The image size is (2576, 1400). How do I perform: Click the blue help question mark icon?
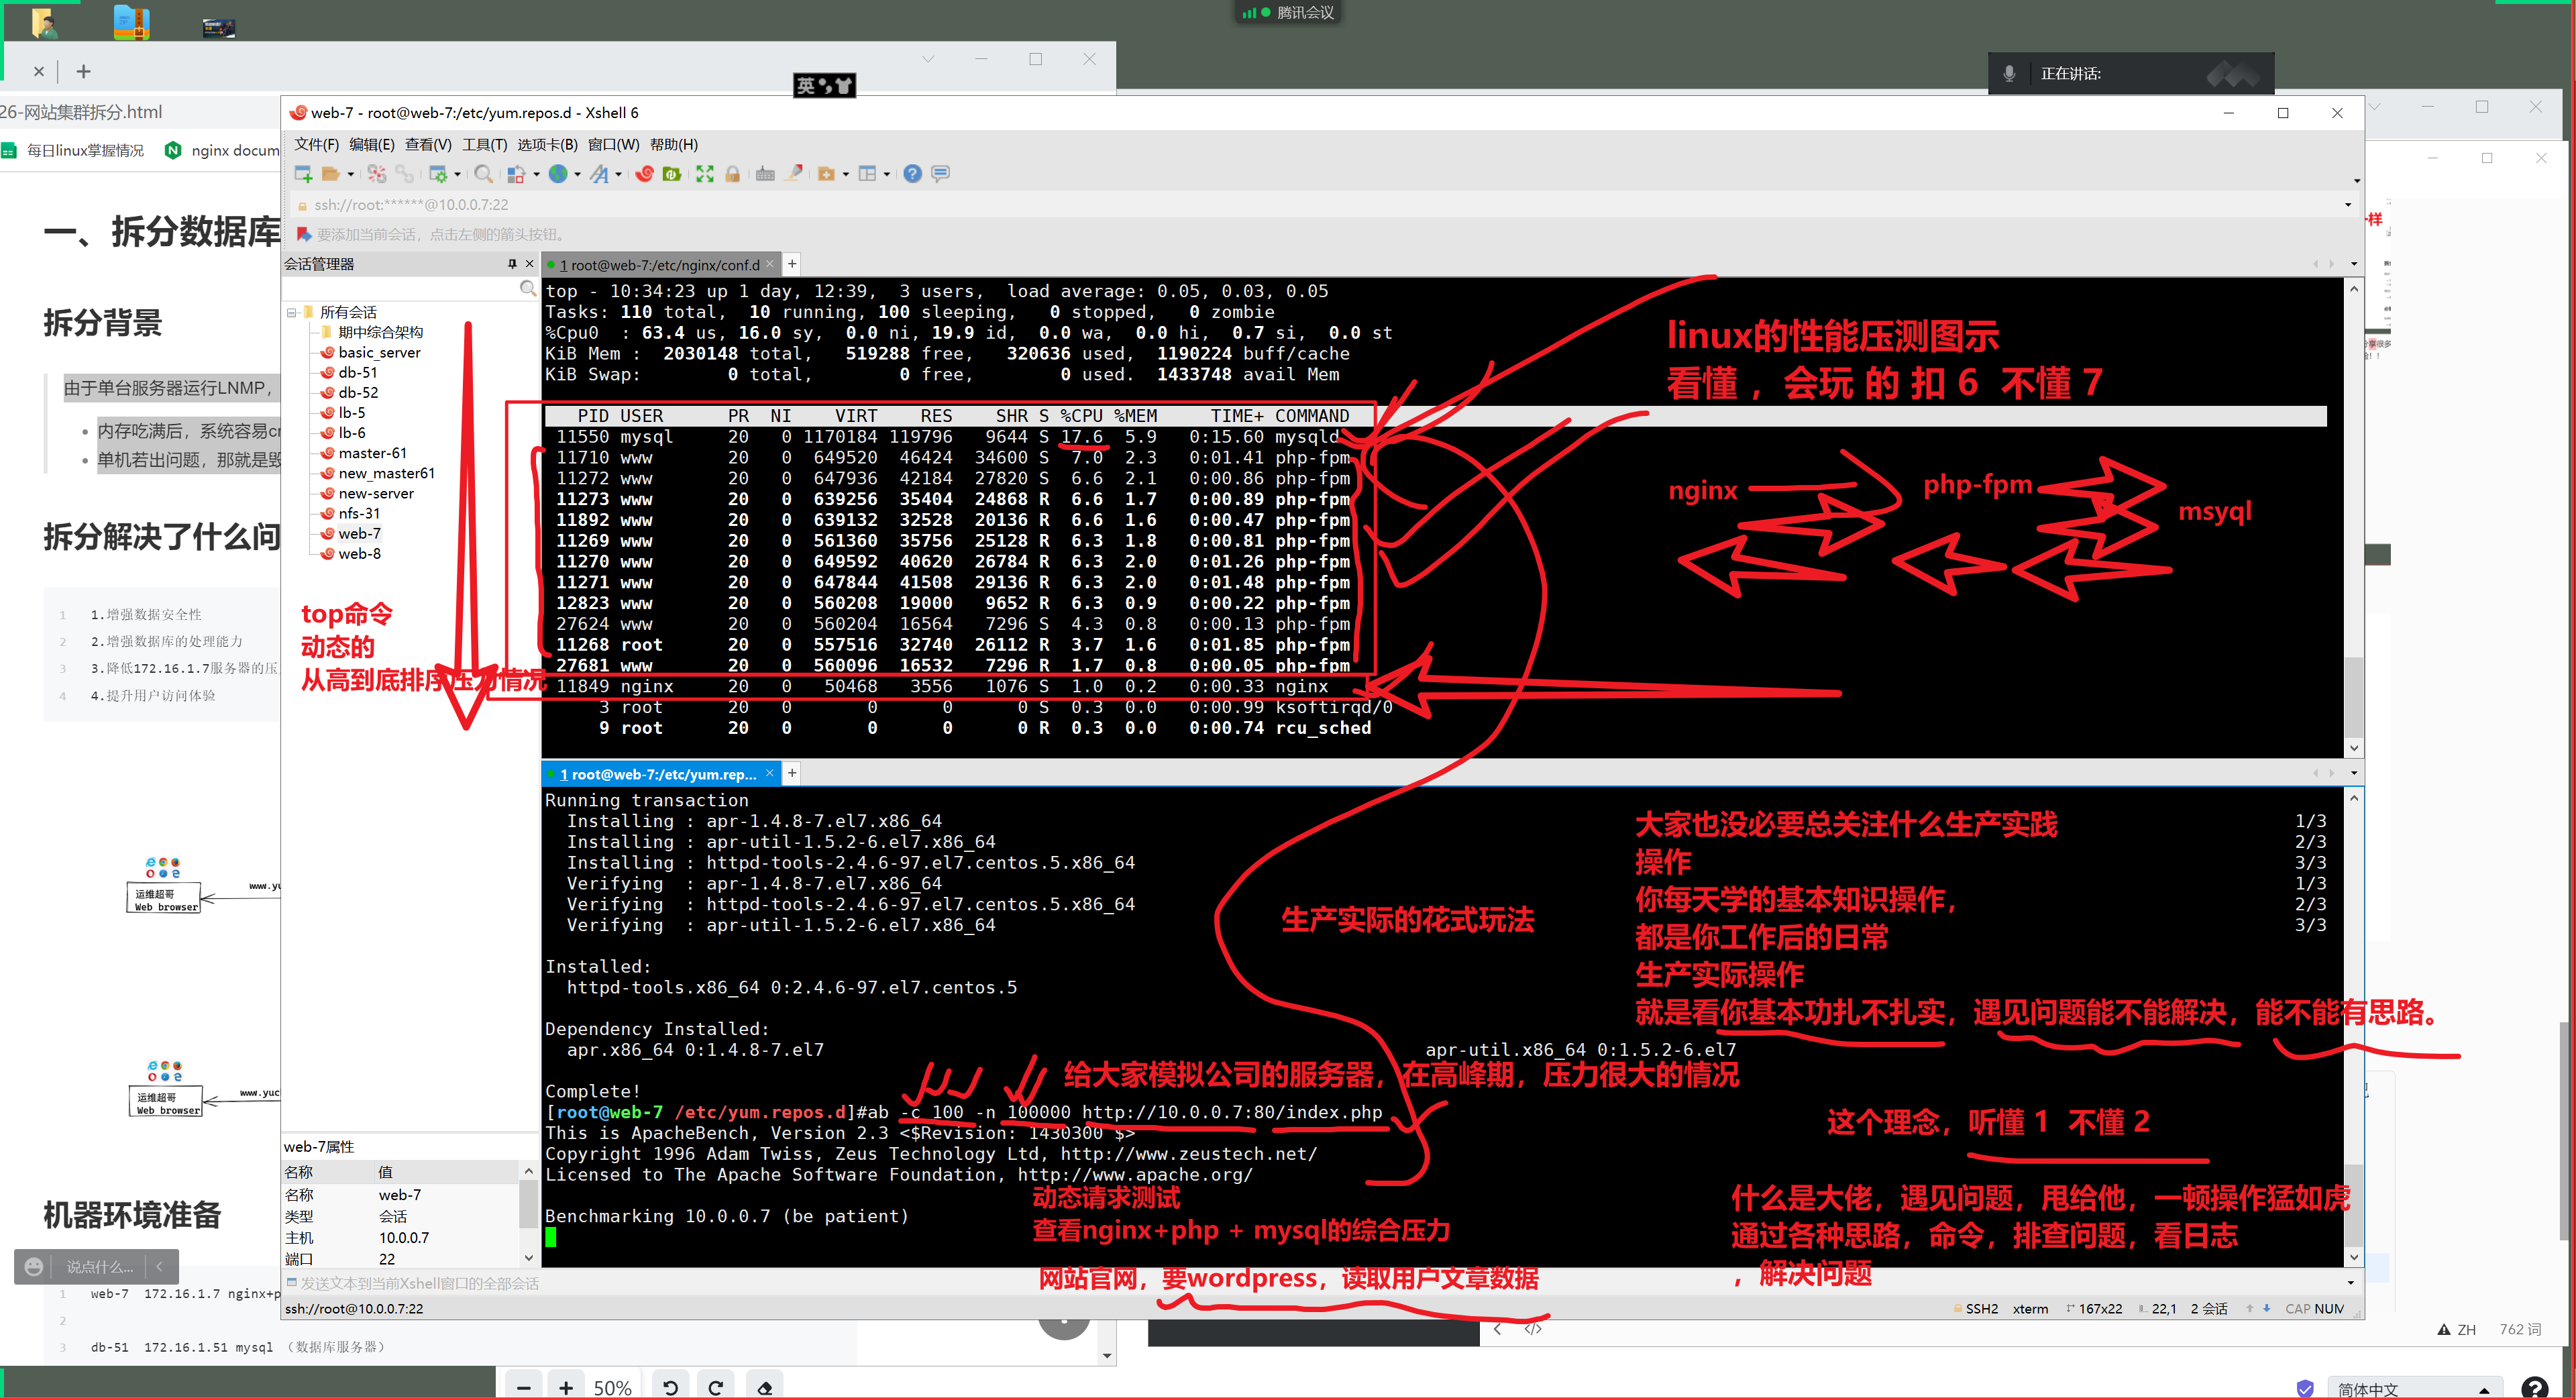coord(912,174)
